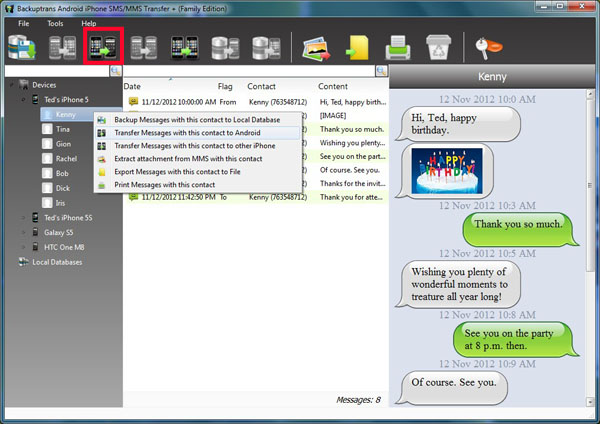Click the search icon above the message list
Viewport: 600px width, 424px height.
coord(382,71)
